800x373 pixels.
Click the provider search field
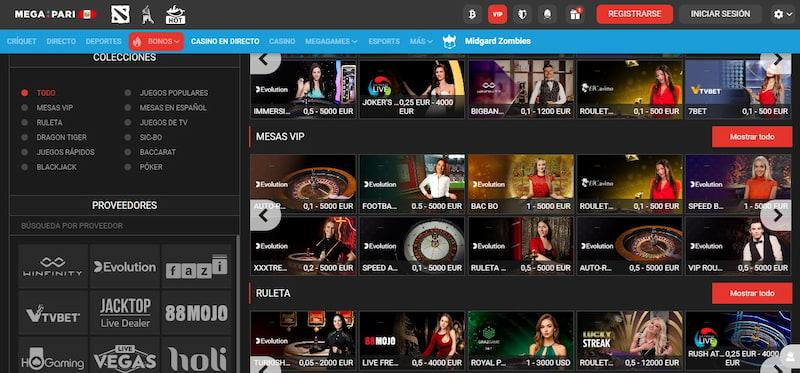tap(124, 226)
